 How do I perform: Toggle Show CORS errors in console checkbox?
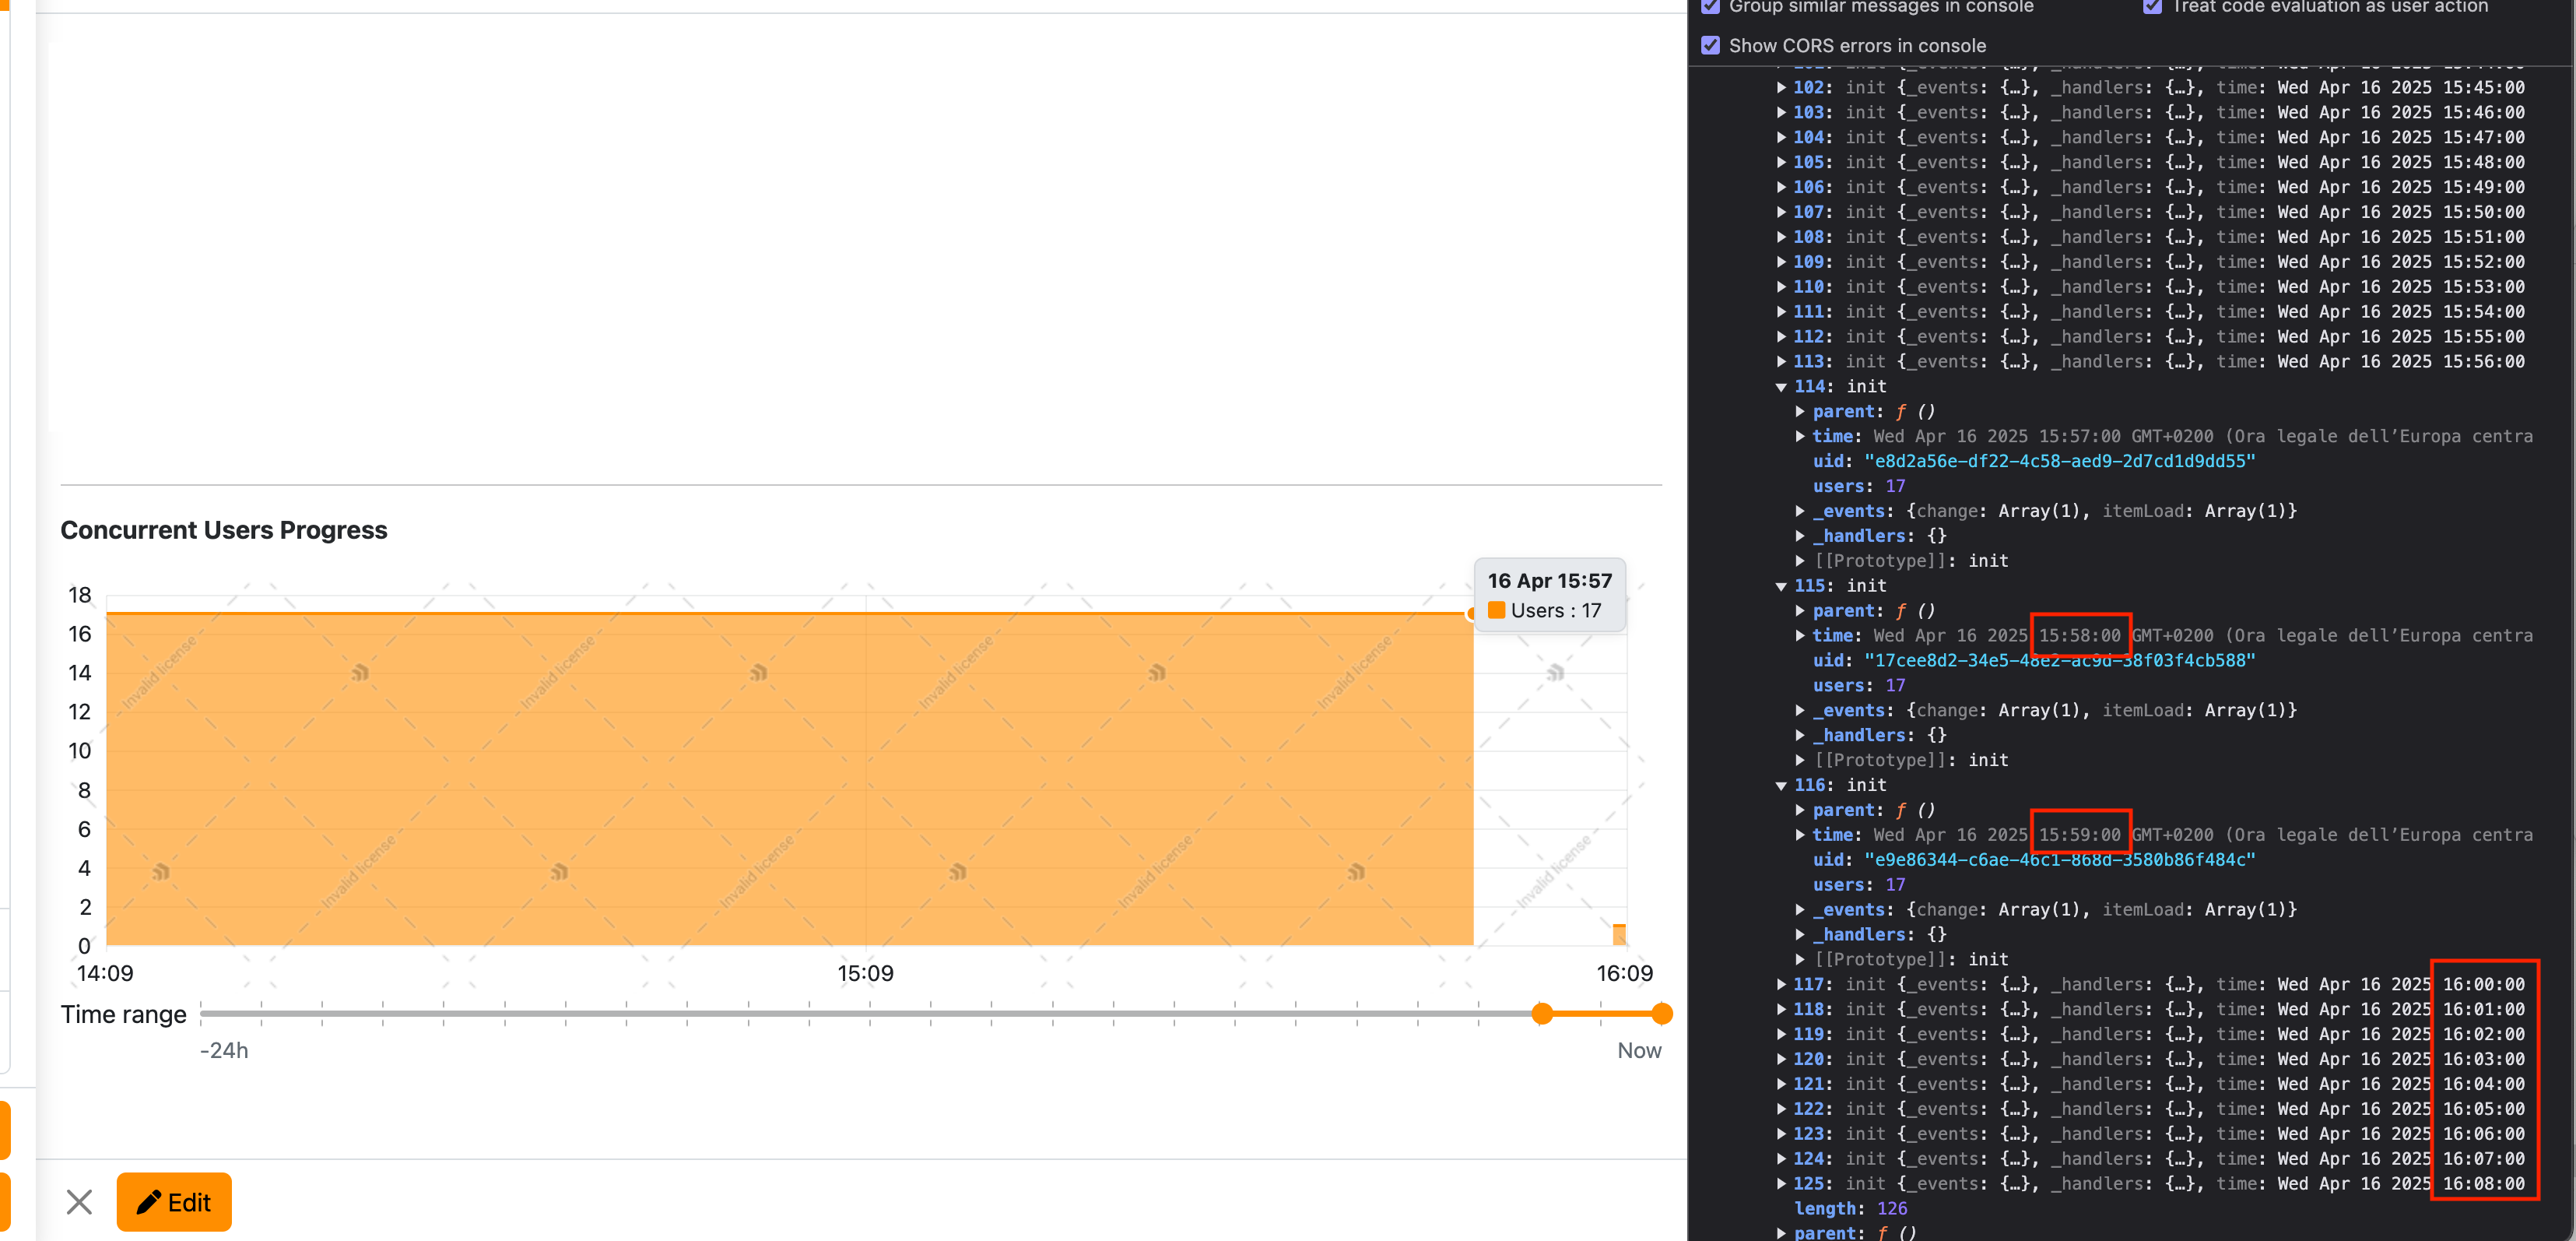point(1710,45)
